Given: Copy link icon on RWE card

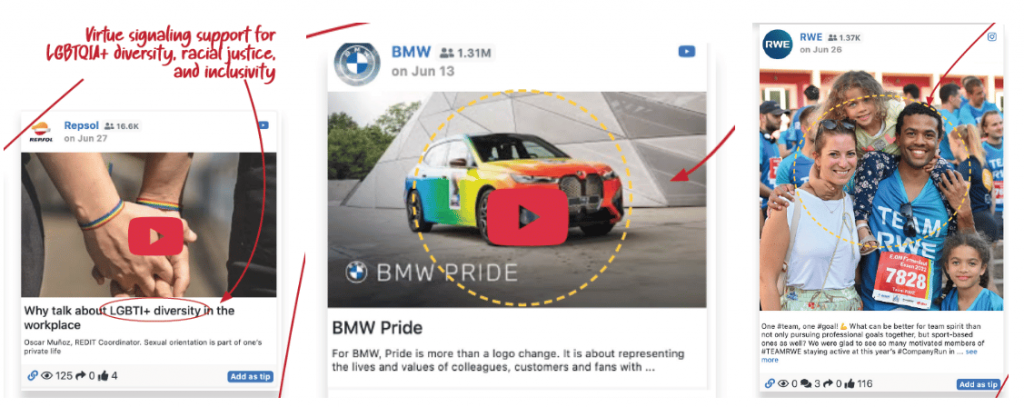Looking at the screenshot, I should tap(769, 383).
